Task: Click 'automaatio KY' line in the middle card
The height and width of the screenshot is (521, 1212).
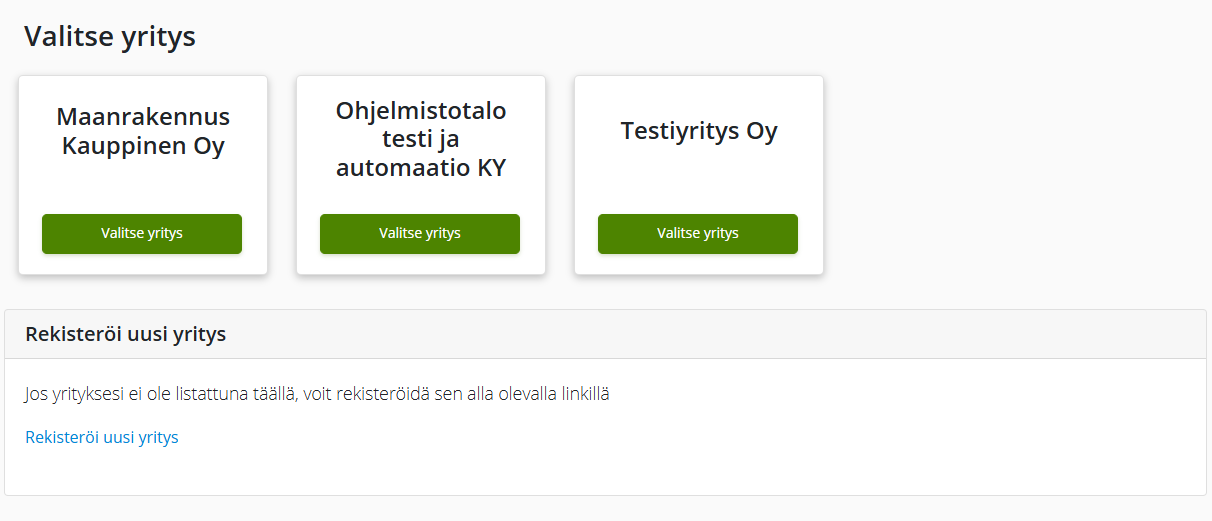Action: click(x=421, y=168)
